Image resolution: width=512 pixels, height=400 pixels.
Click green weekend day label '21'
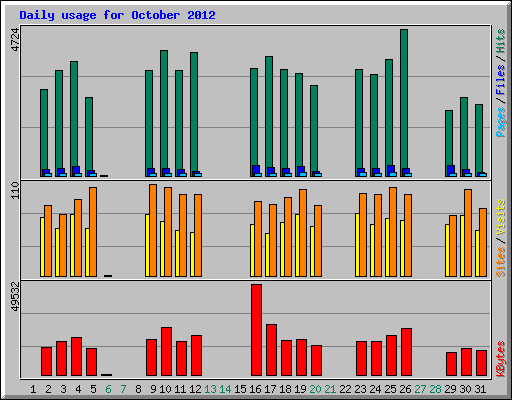tap(330, 389)
